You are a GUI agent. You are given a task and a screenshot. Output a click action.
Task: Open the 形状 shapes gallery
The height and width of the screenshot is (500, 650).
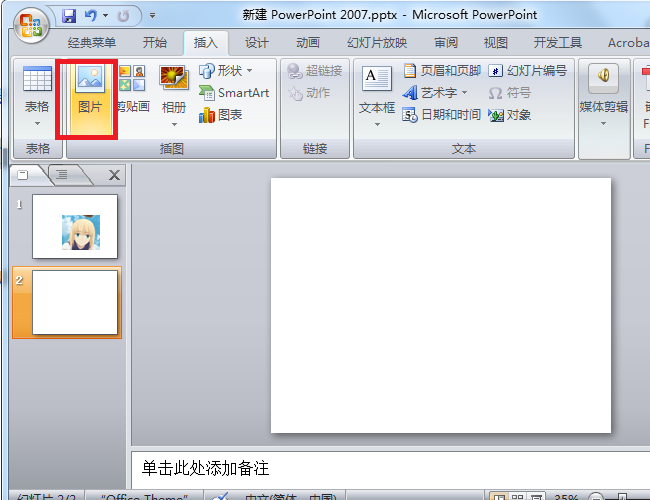[x=226, y=70]
